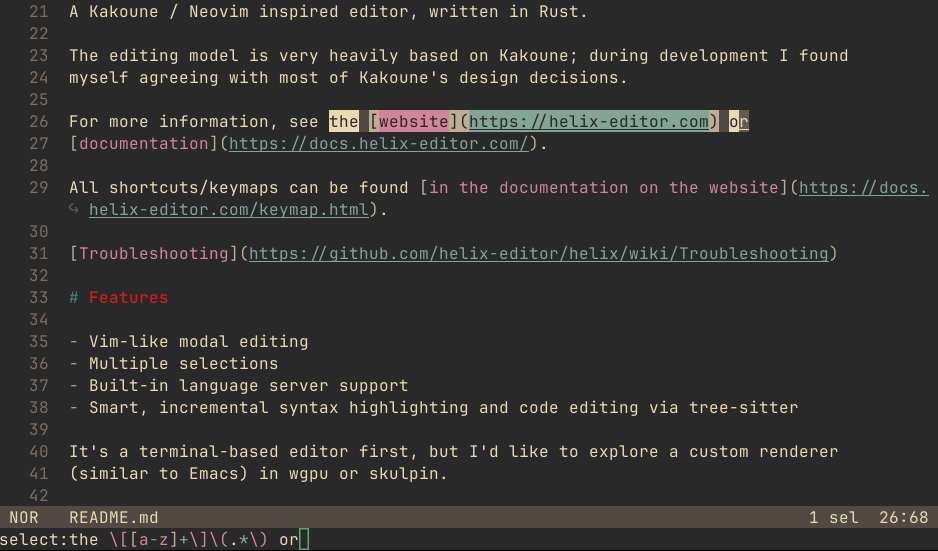938x551 pixels.
Task: Open the docs.helix-editor.com link on line 27
Action: [379, 144]
